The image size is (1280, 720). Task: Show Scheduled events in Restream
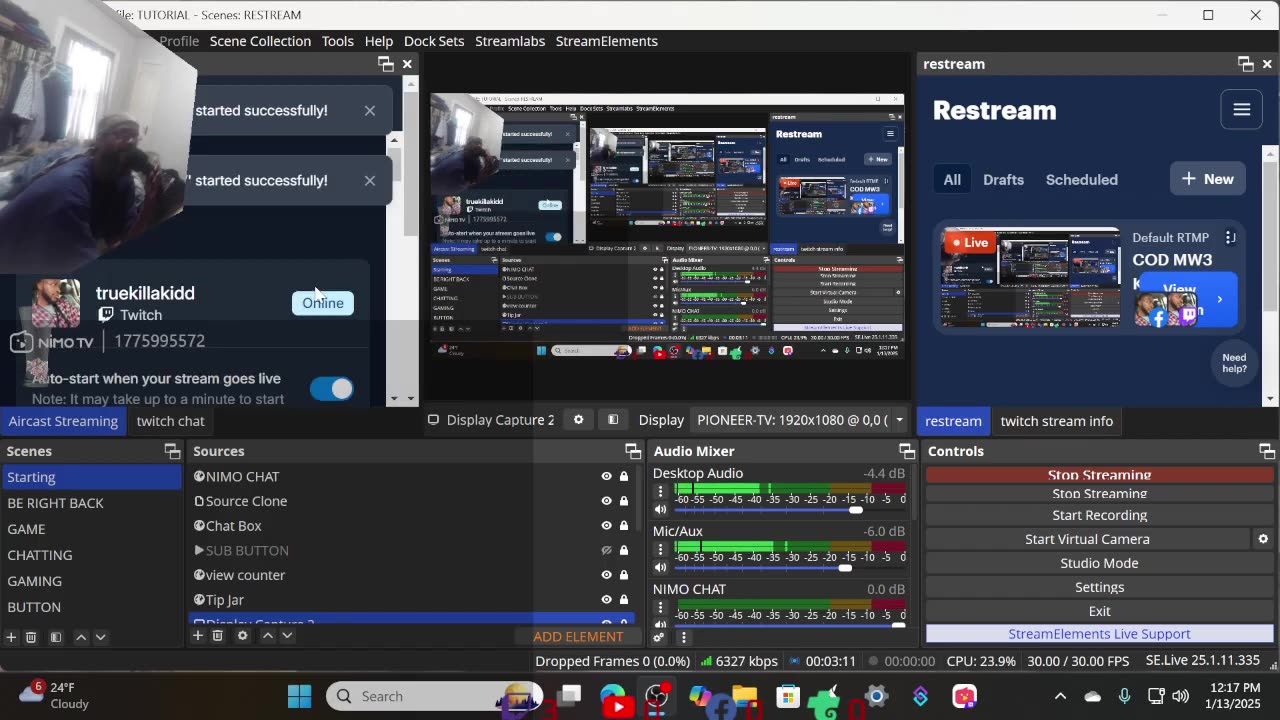pyautogui.click(x=1082, y=180)
